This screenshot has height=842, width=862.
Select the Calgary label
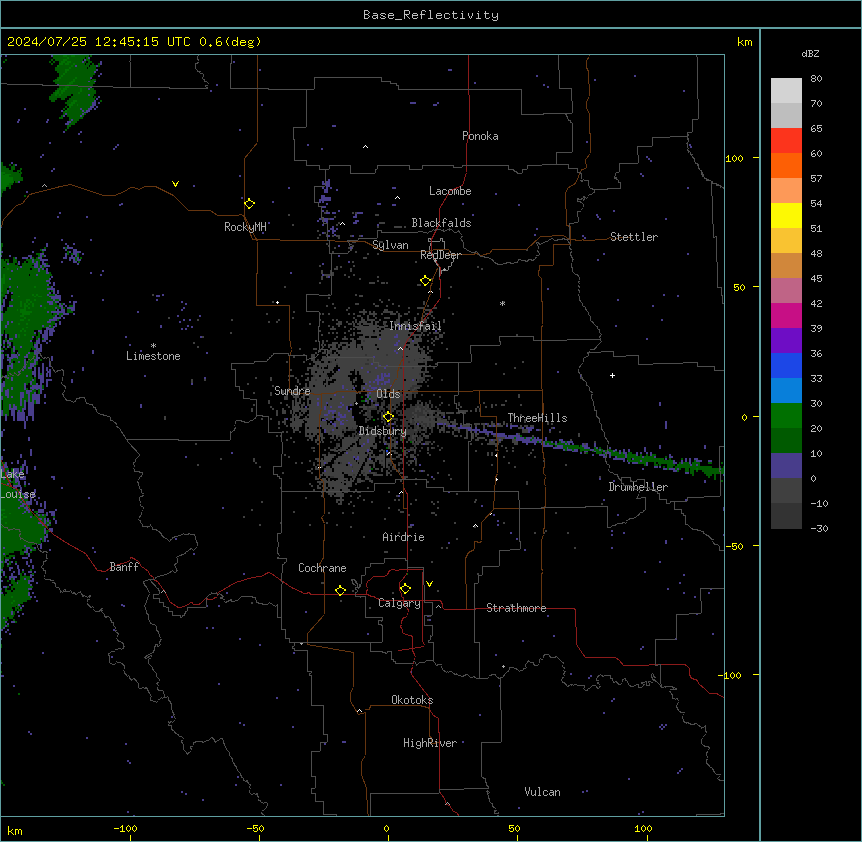[400, 603]
